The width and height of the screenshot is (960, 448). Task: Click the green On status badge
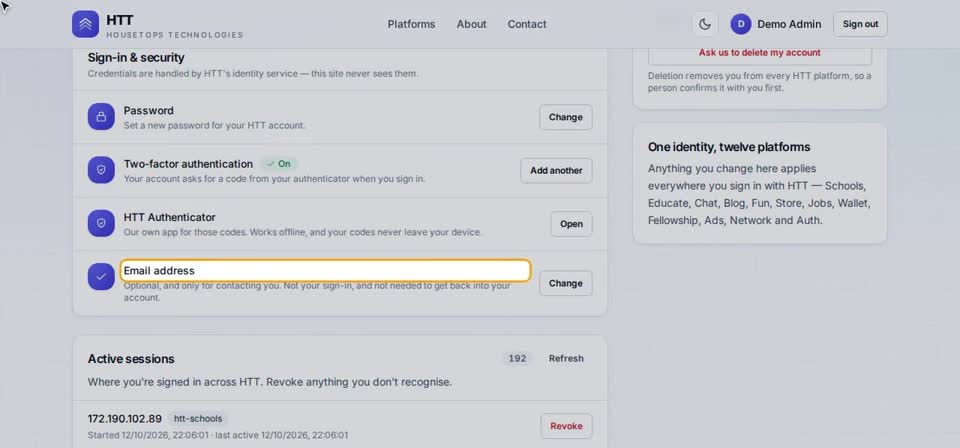click(279, 164)
